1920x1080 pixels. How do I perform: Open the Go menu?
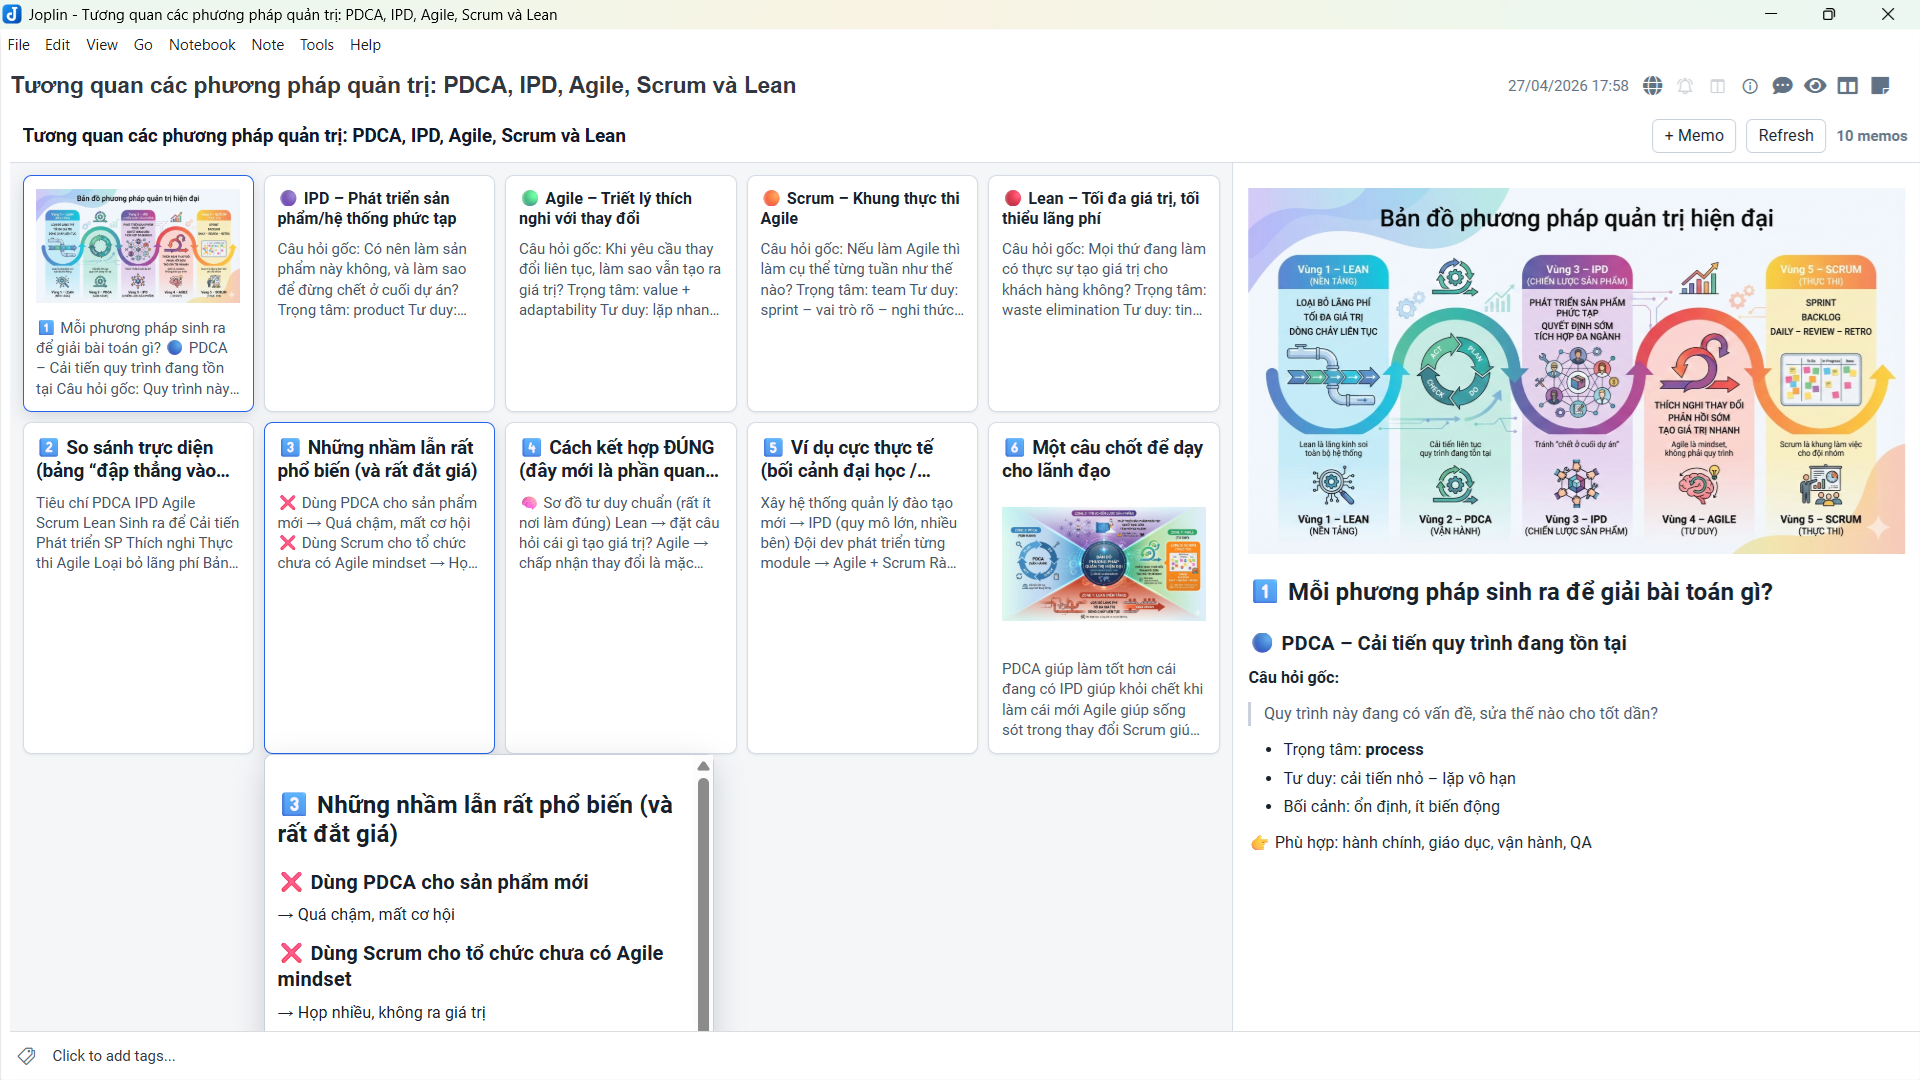143,45
